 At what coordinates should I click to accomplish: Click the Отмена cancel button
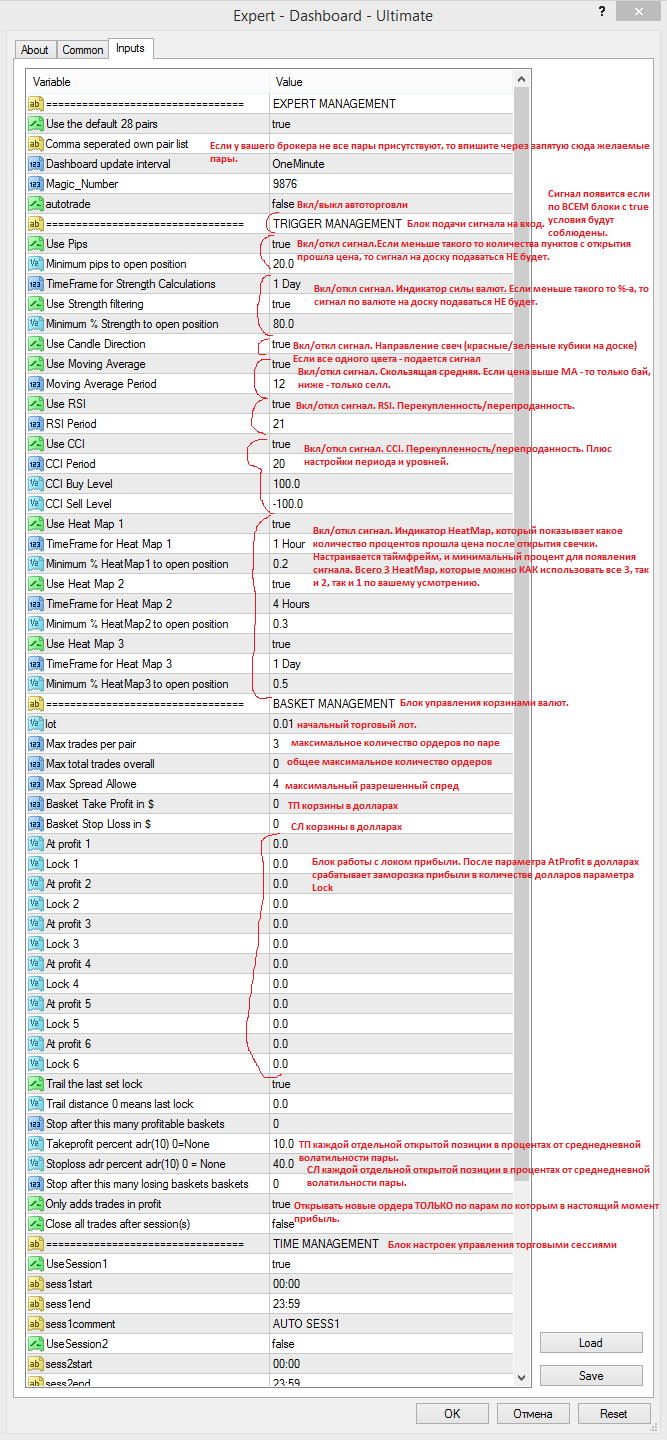tap(532, 1414)
